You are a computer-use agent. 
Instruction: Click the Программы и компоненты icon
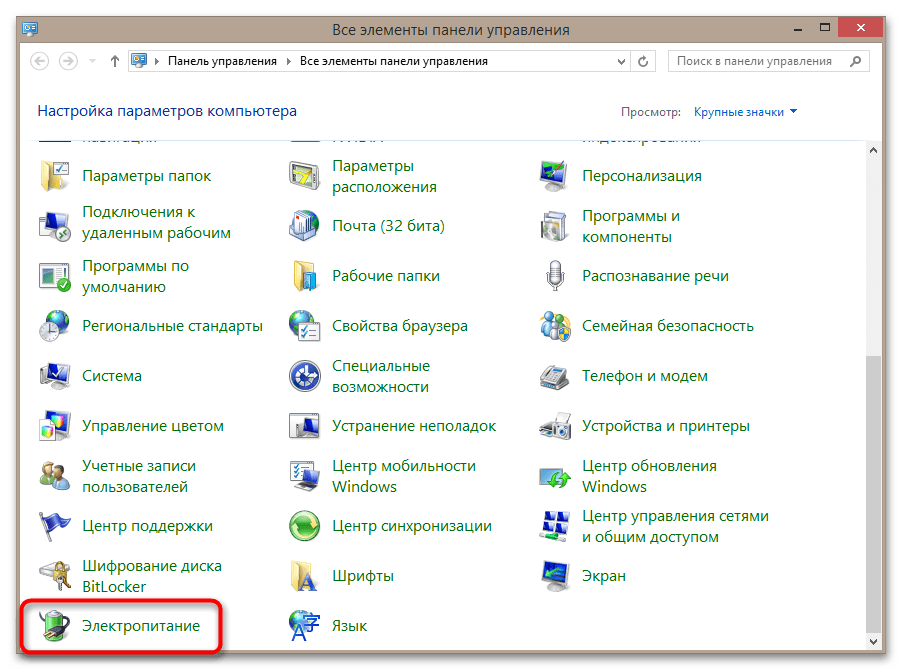click(x=555, y=226)
